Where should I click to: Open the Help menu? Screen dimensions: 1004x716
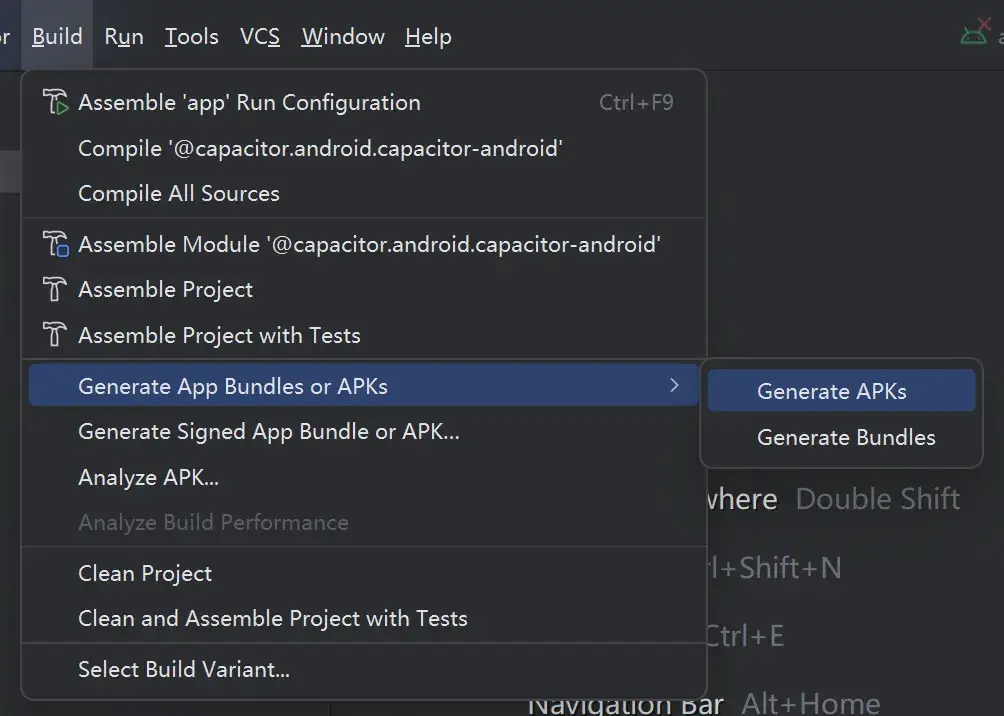pos(428,36)
